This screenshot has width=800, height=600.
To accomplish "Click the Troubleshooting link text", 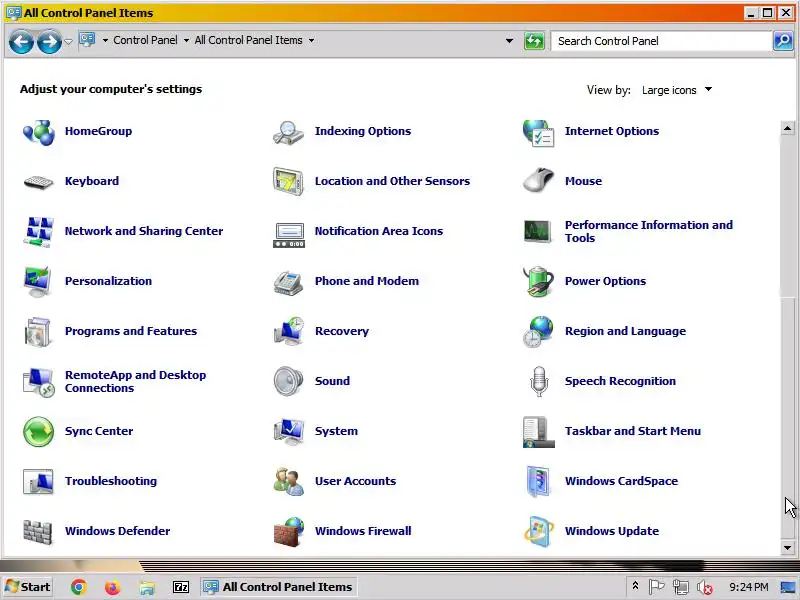I will (111, 481).
